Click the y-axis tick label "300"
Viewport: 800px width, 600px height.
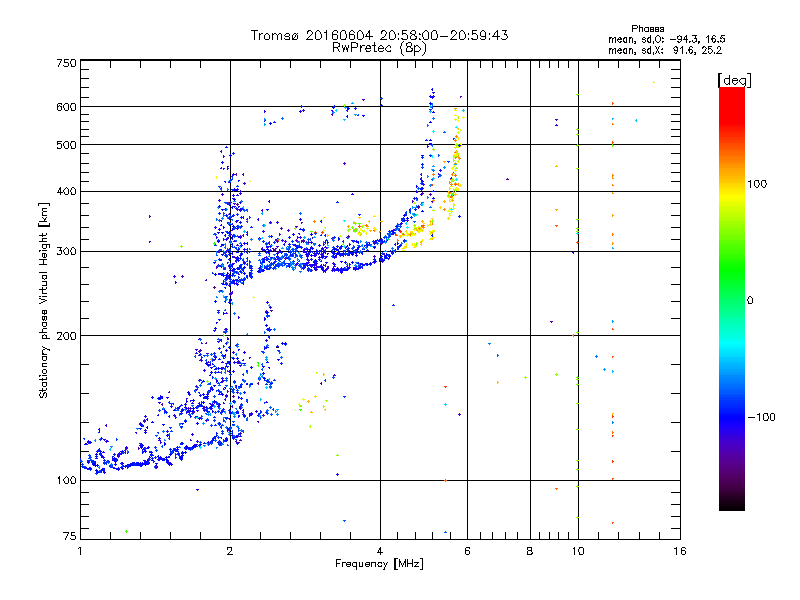pos(66,252)
